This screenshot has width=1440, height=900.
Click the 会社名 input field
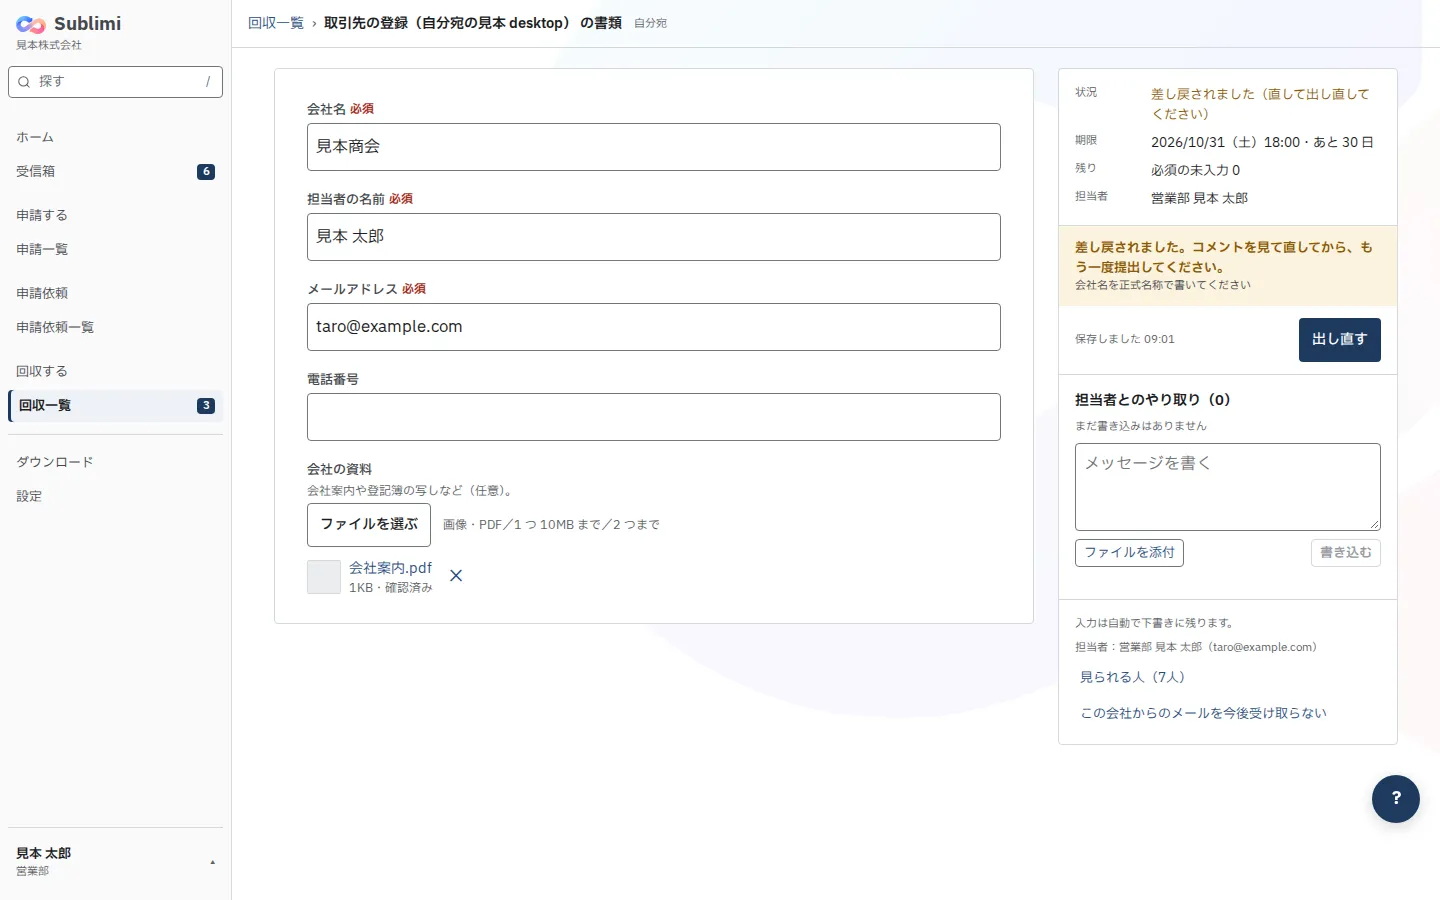654,147
